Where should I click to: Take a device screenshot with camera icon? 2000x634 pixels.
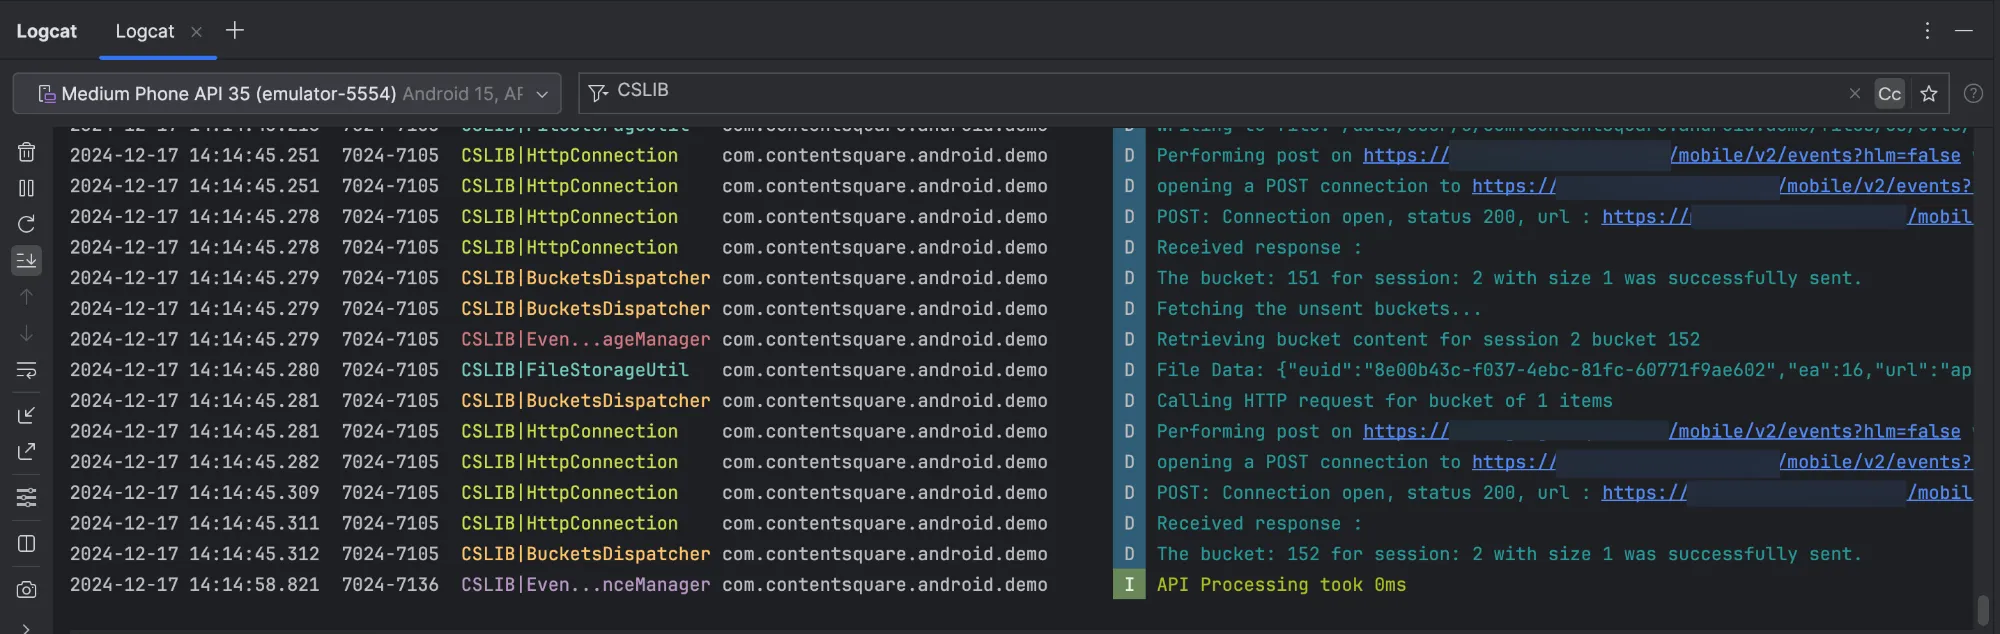click(27, 590)
